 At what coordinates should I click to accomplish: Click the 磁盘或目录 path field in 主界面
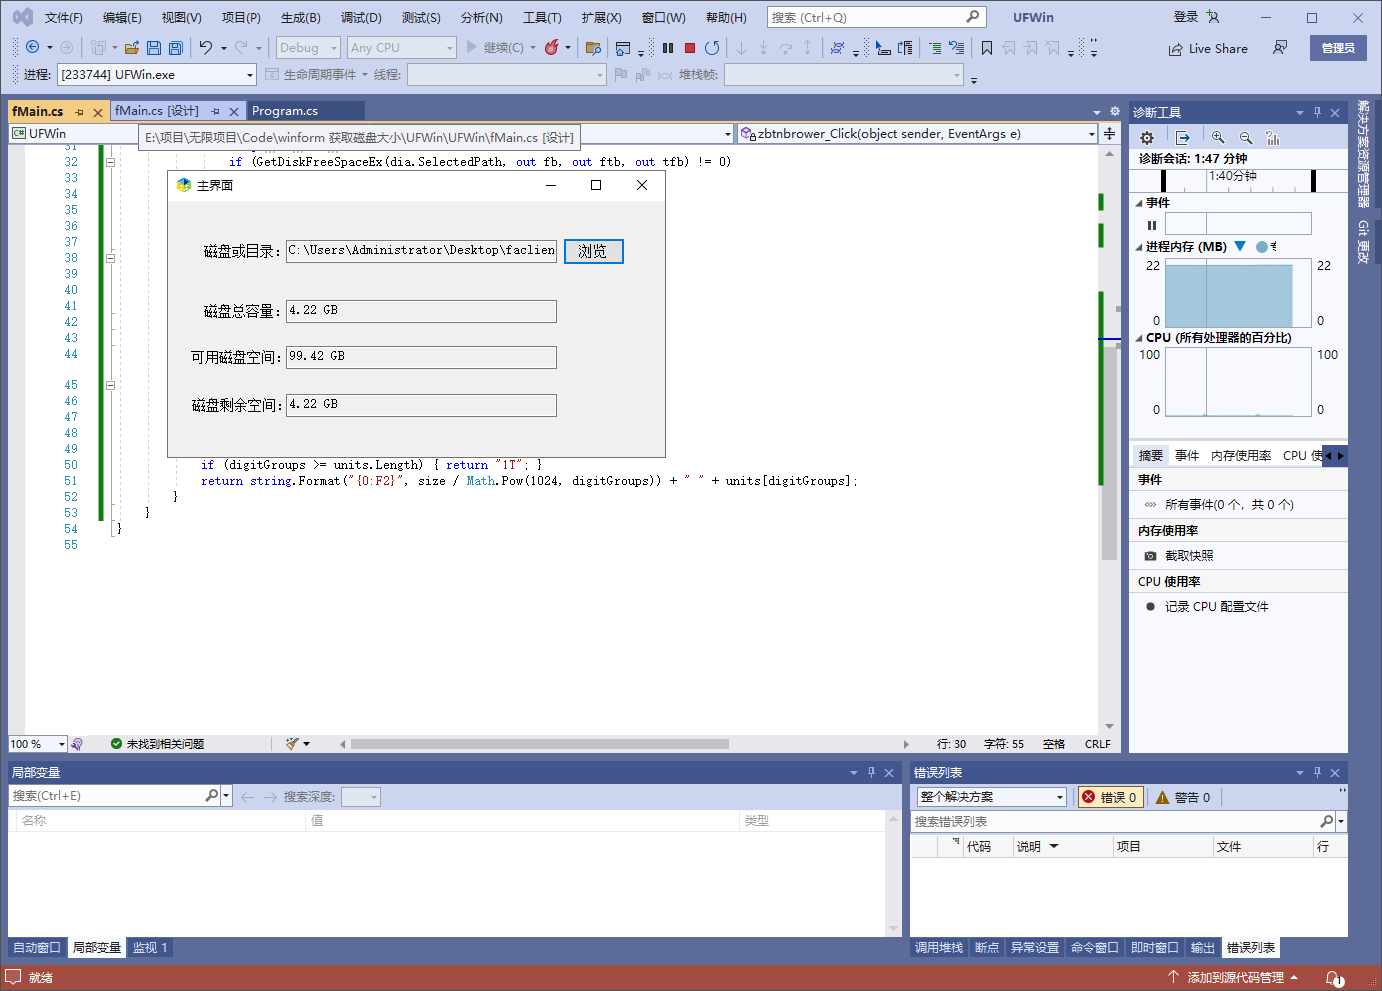pyautogui.click(x=421, y=251)
